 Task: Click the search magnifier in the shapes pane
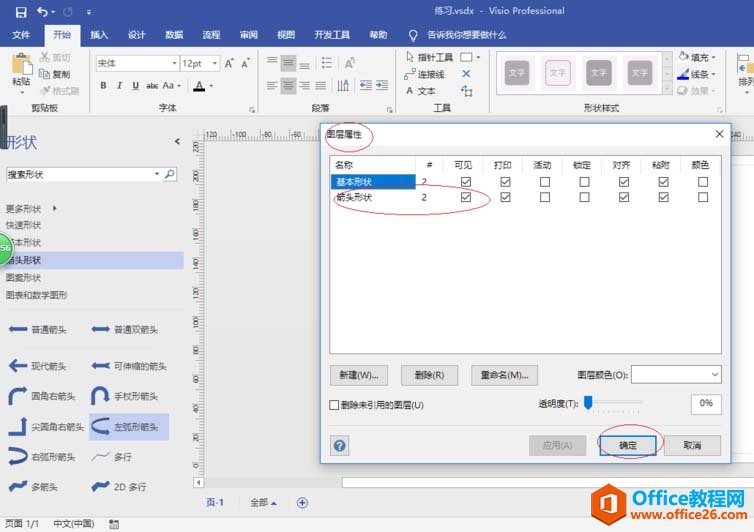coord(170,174)
